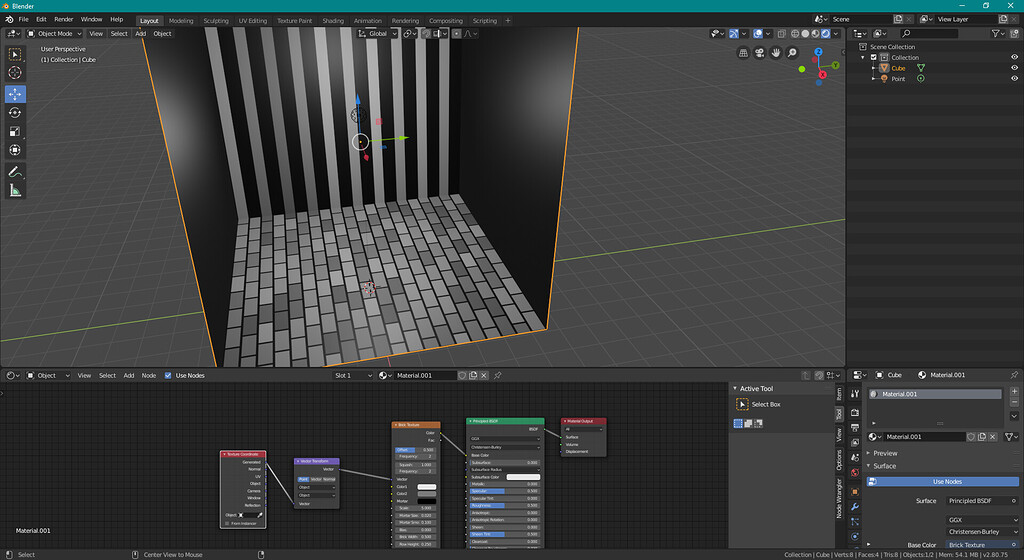Open the Global transform orientation dropdown

pyautogui.click(x=377, y=33)
